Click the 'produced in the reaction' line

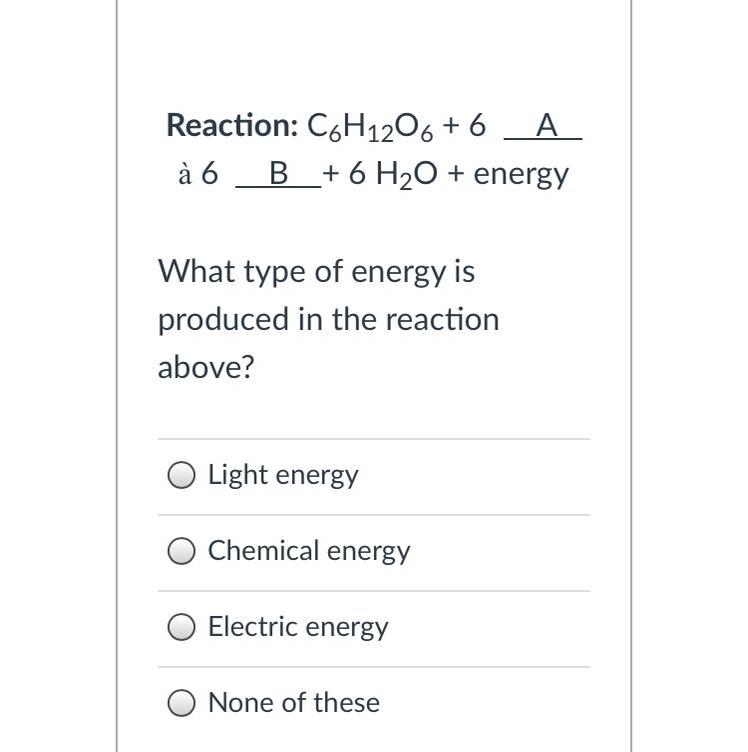(328, 320)
